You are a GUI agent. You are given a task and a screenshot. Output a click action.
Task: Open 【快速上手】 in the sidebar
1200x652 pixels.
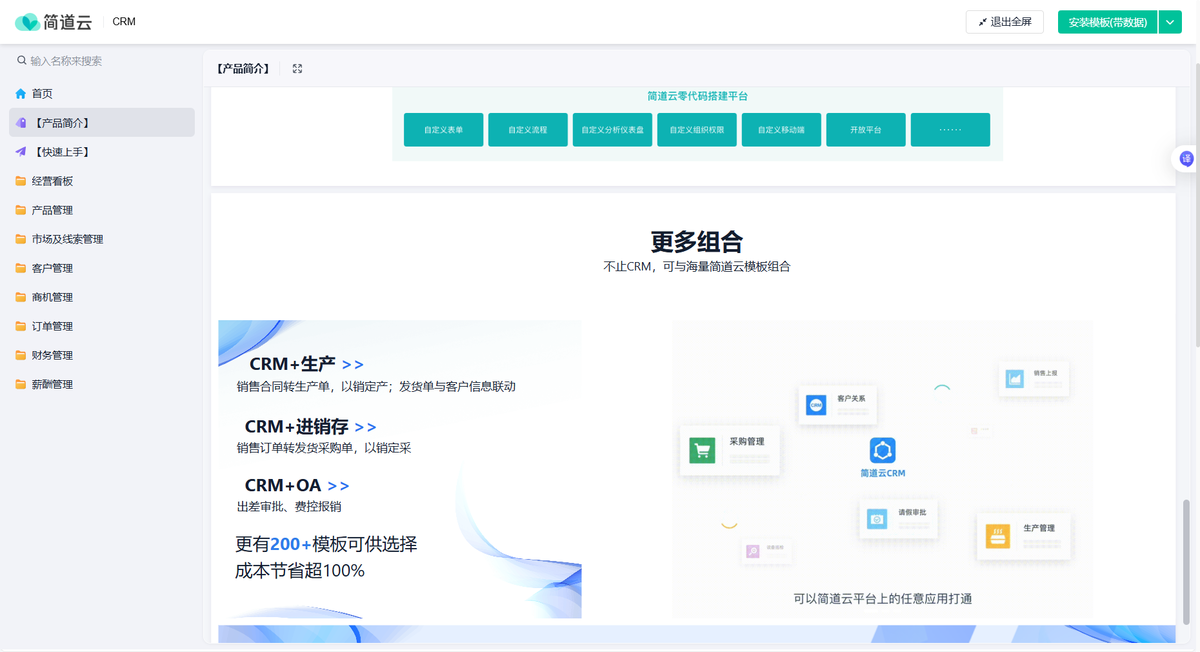[102, 152]
